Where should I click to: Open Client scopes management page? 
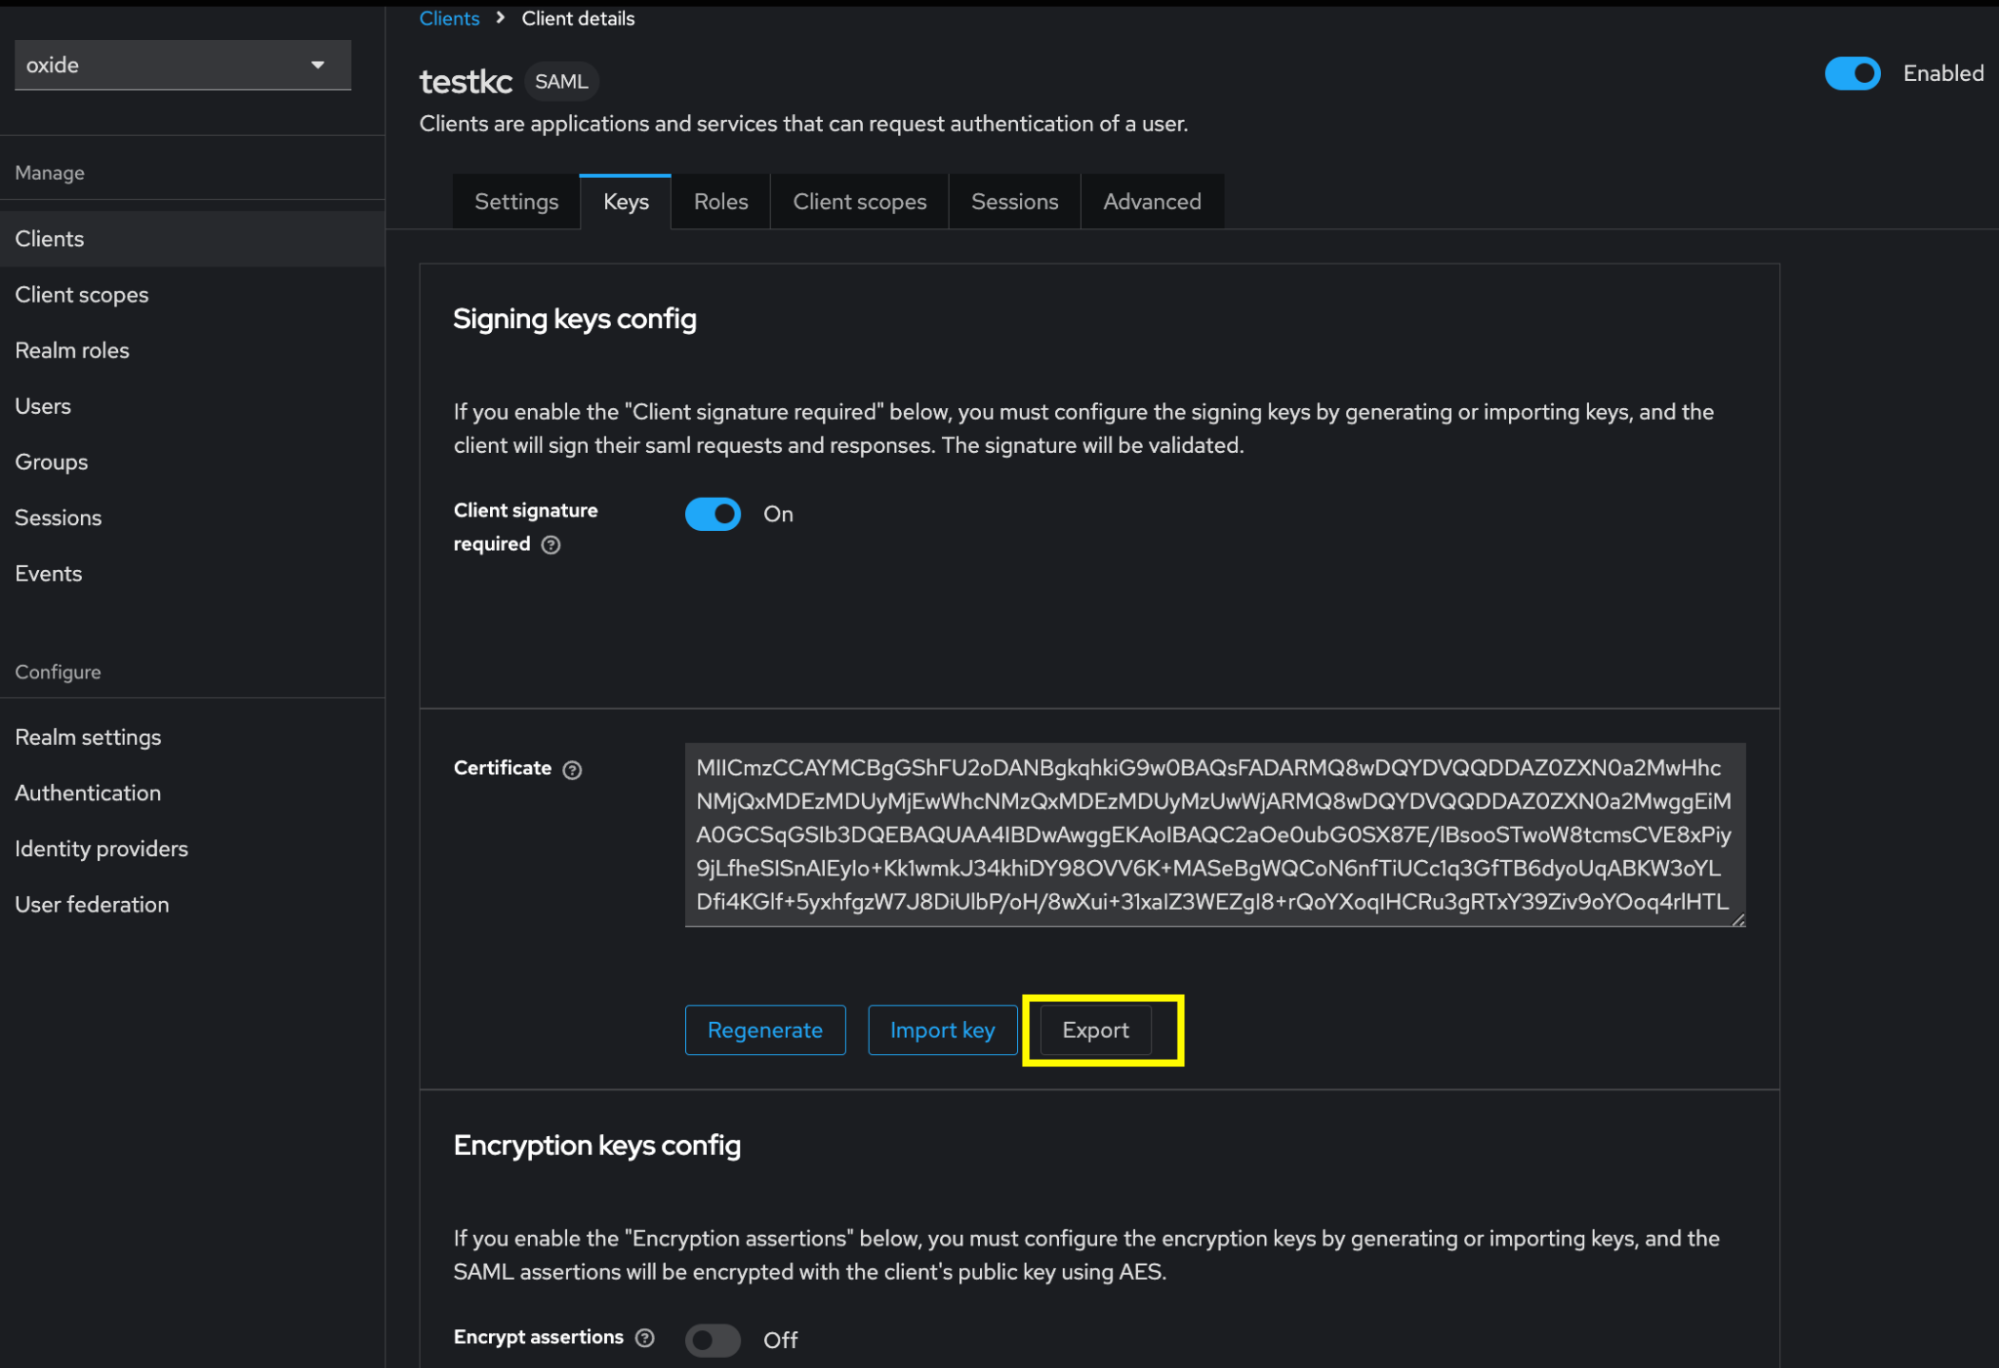[82, 295]
